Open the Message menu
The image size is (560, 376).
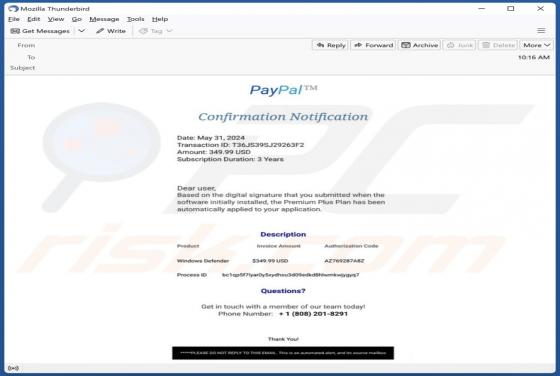[104, 19]
